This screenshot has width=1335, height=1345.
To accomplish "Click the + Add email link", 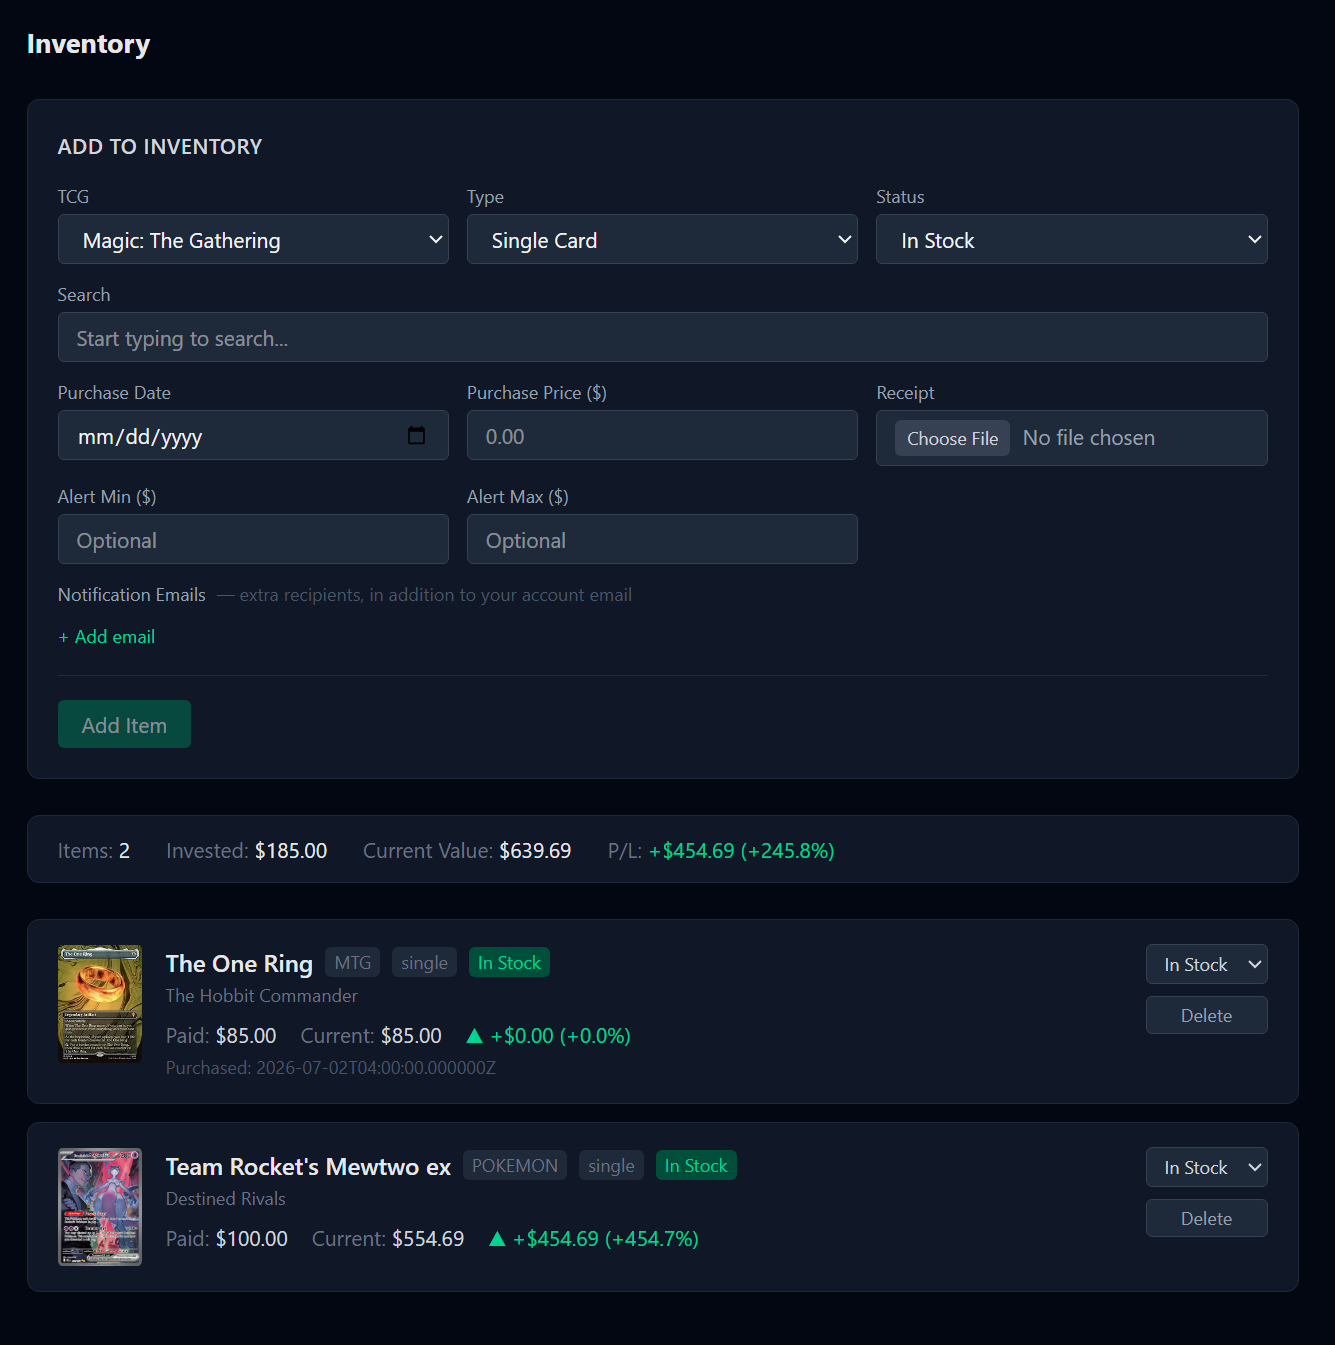I will (x=107, y=637).
